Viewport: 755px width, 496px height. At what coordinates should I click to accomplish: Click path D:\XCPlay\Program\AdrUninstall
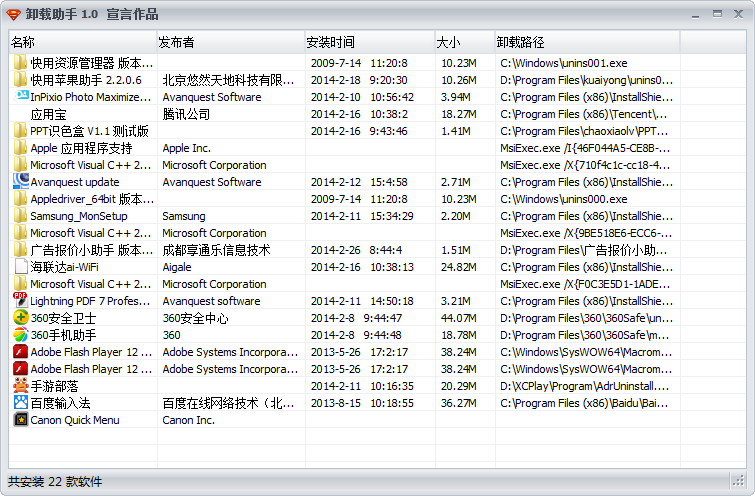(x=584, y=386)
